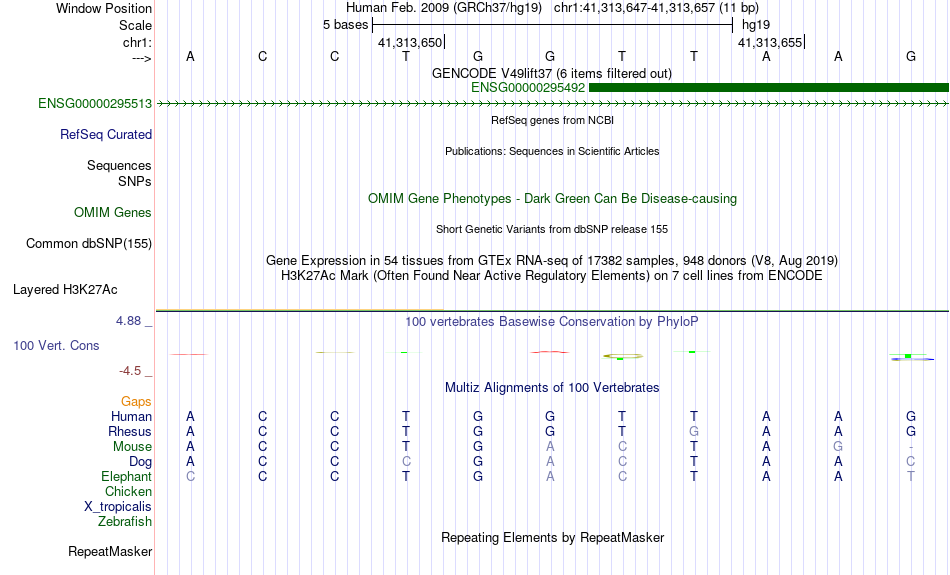Click the Mouse alignment row label

point(132,447)
